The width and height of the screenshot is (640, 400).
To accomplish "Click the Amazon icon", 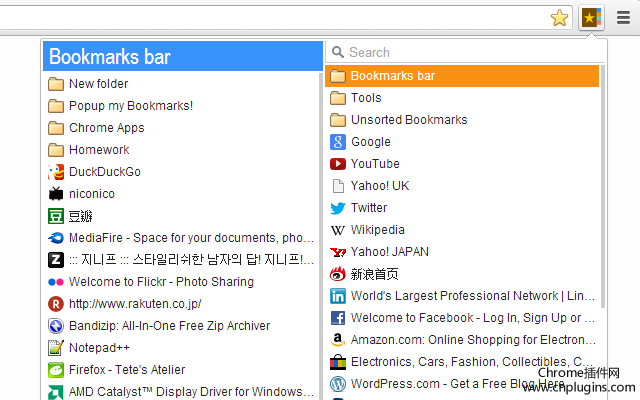I will click(338, 340).
